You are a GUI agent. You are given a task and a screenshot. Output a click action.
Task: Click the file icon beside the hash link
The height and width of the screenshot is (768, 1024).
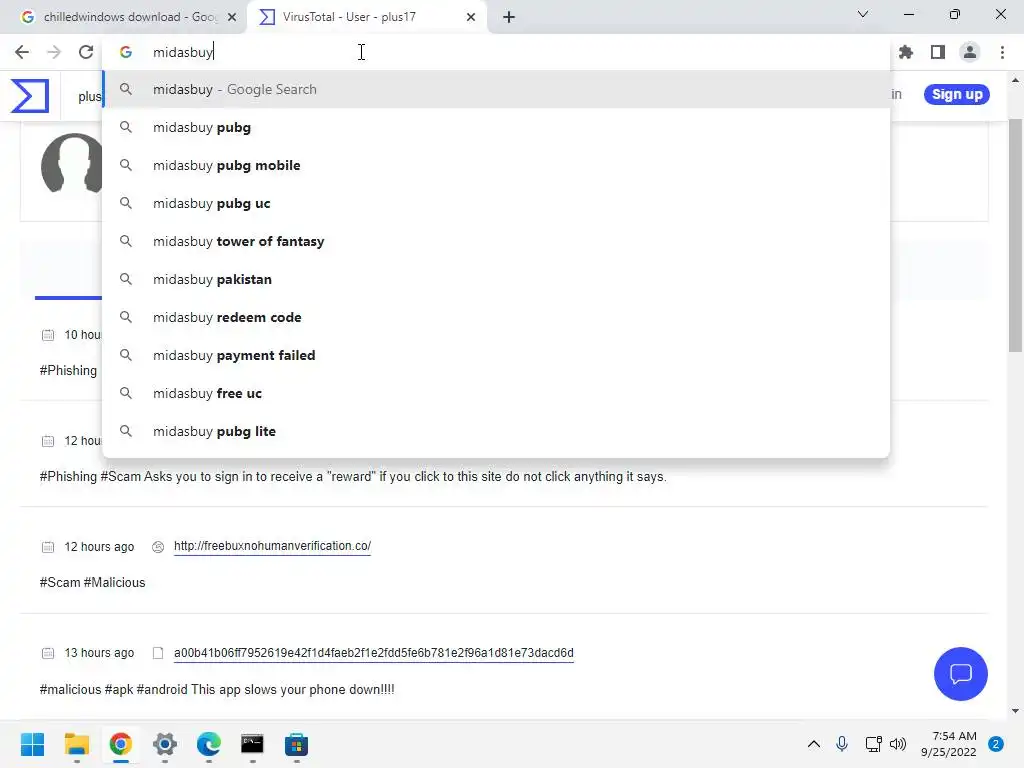click(x=158, y=653)
